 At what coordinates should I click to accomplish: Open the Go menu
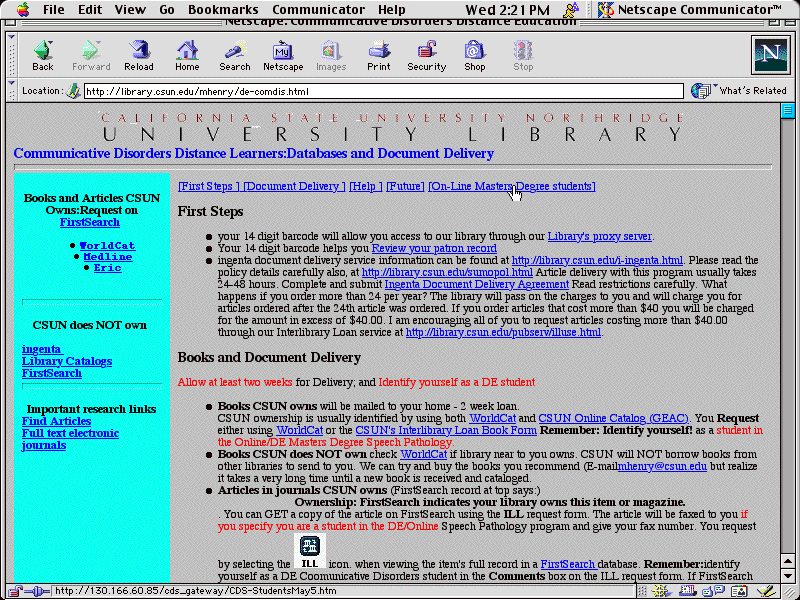tap(167, 10)
